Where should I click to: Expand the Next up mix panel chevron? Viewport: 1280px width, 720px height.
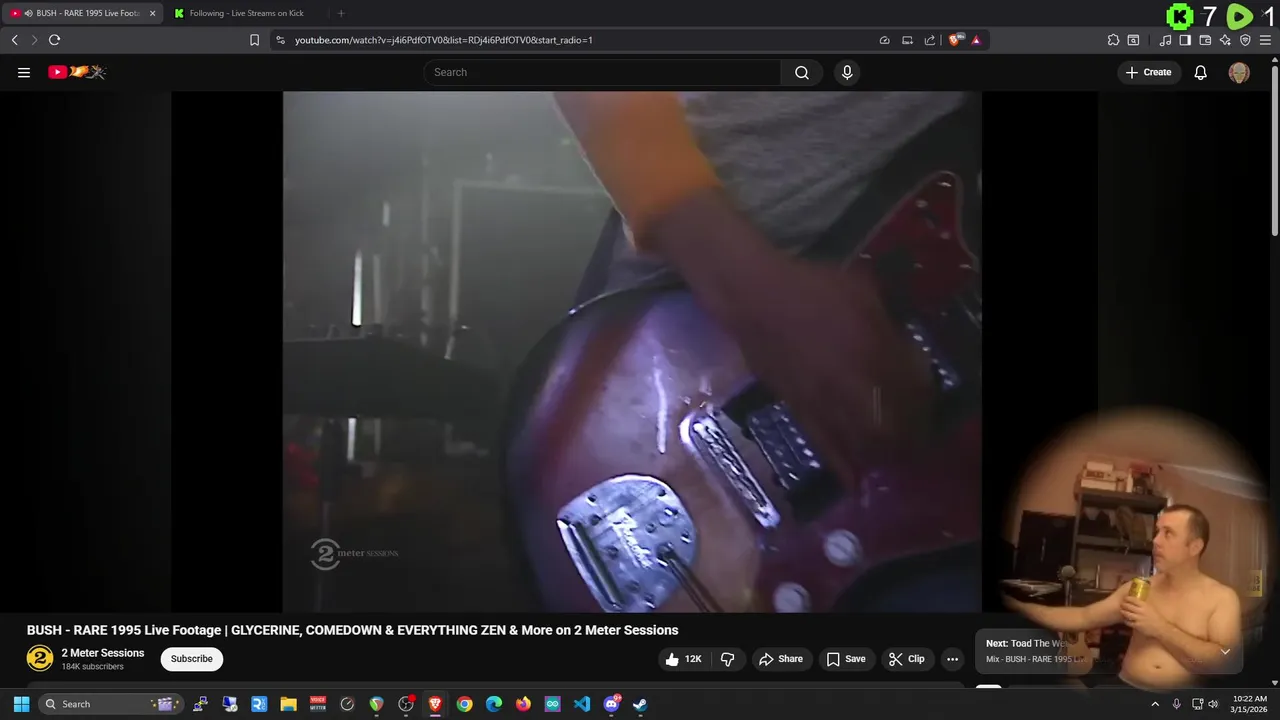click(x=1225, y=651)
